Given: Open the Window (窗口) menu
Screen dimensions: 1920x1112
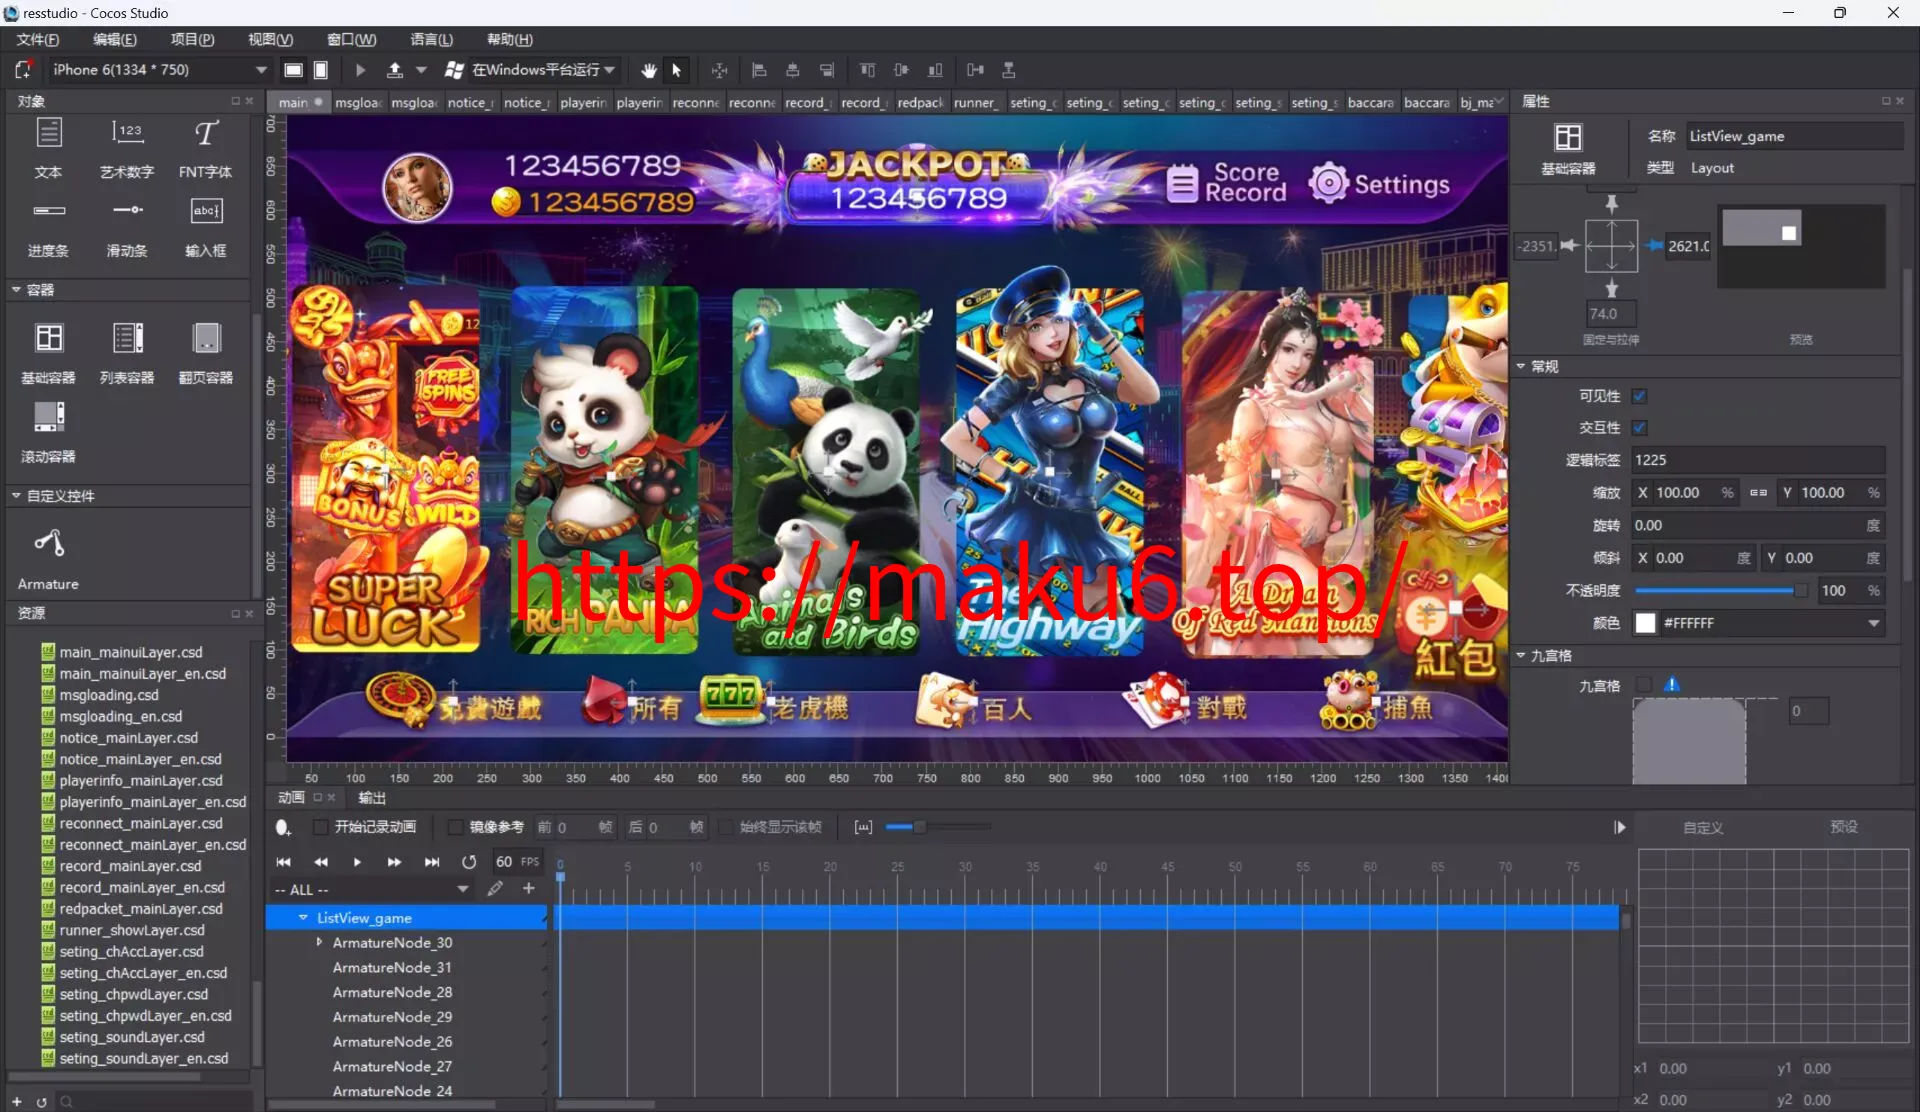Looking at the screenshot, I should point(352,39).
